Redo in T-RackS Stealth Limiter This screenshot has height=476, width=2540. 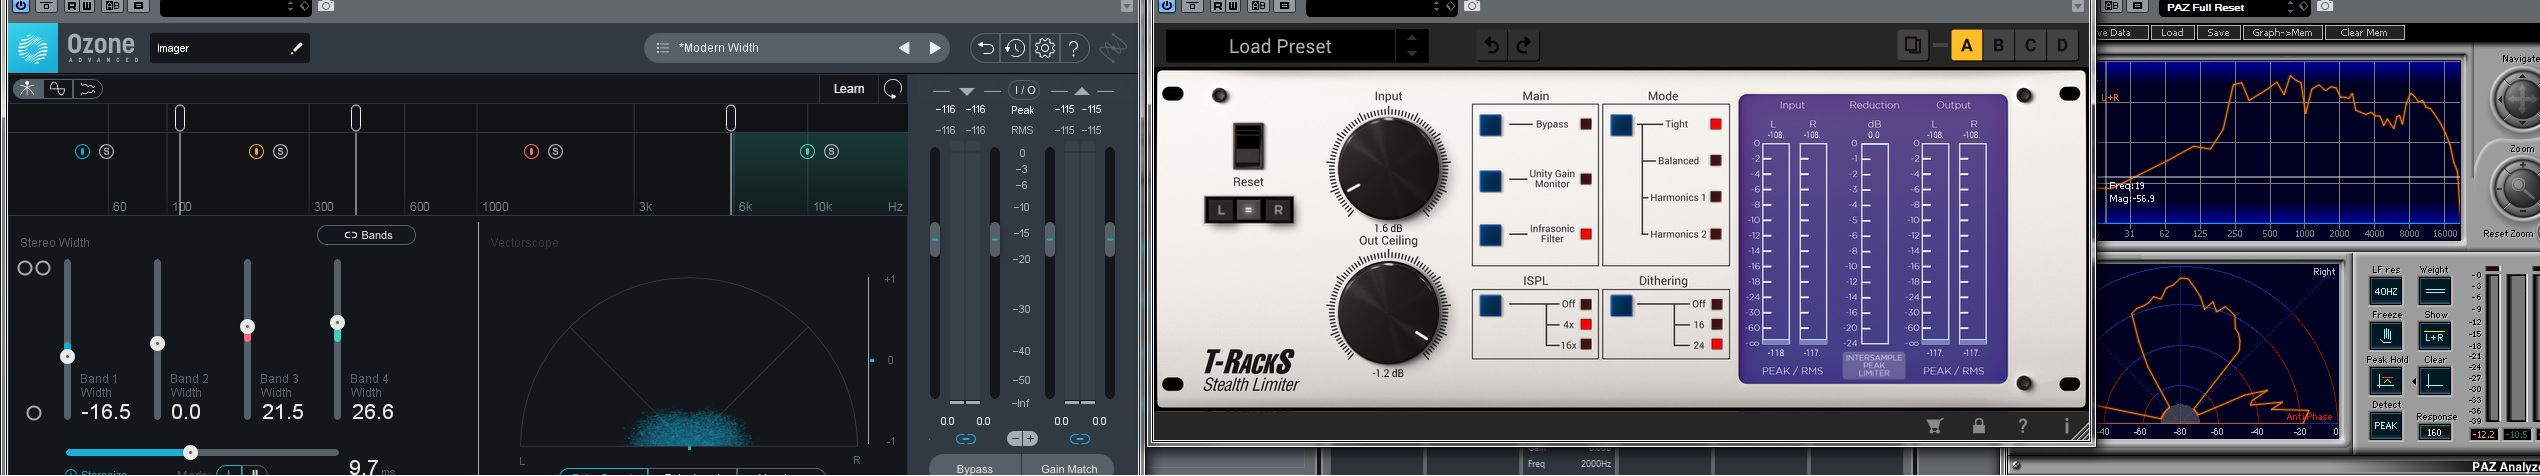click(x=1524, y=46)
